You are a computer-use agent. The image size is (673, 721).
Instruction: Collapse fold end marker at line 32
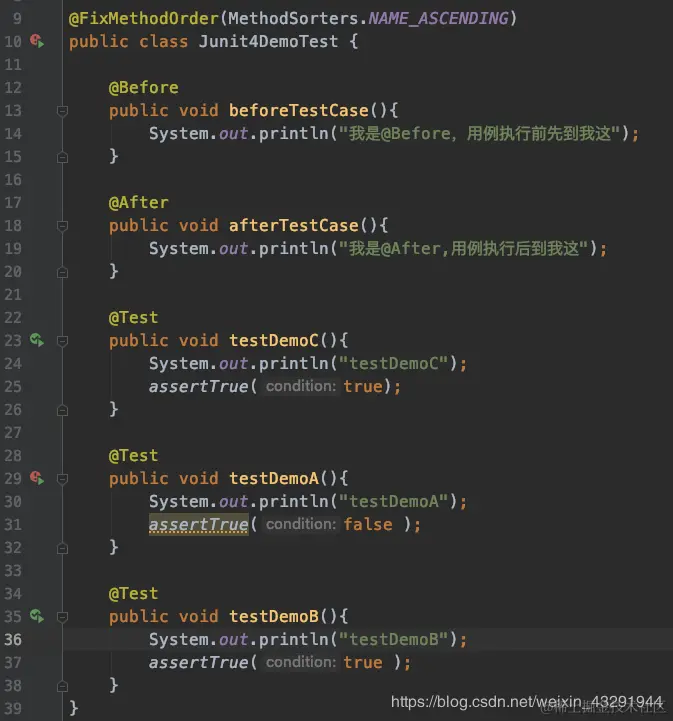click(62, 548)
